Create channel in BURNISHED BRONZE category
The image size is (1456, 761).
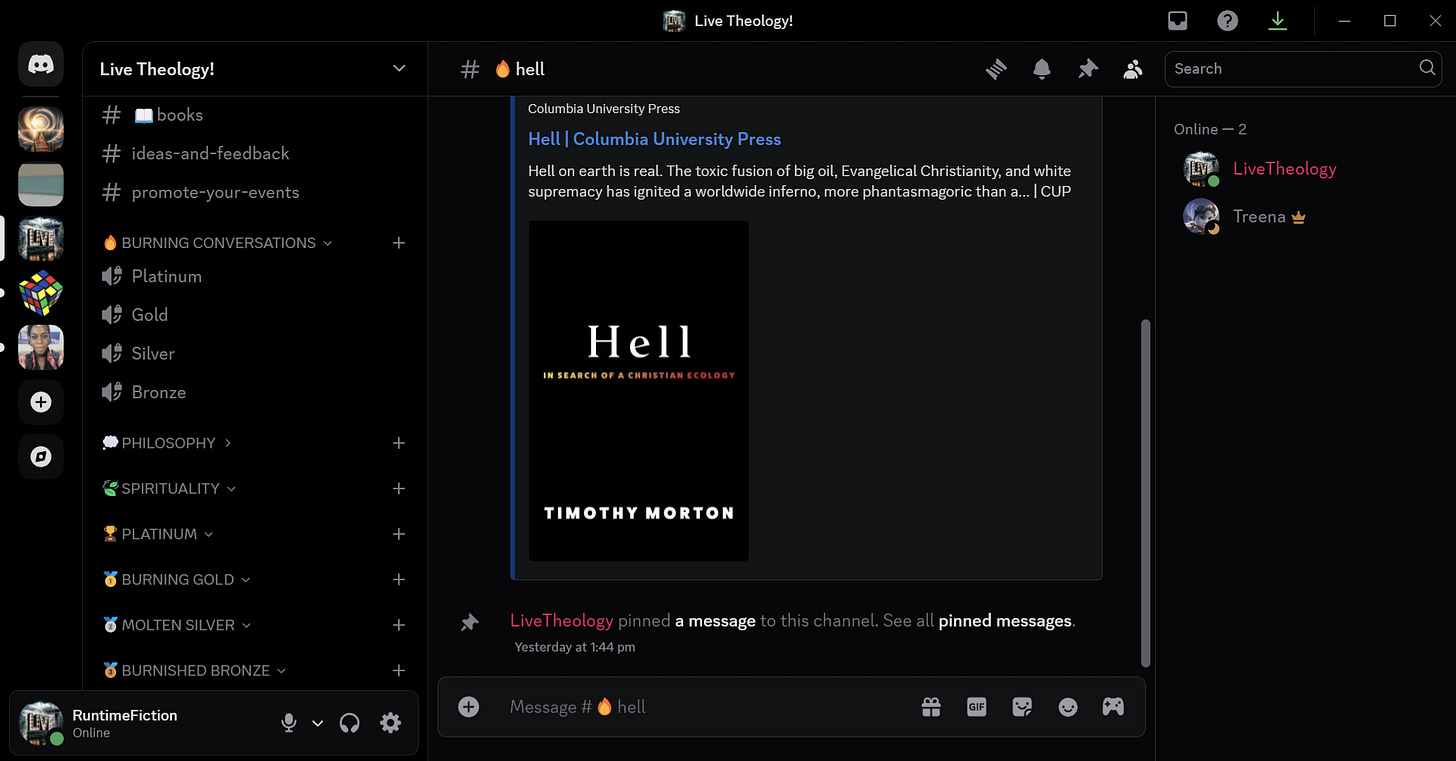click(x=399, y=671)
